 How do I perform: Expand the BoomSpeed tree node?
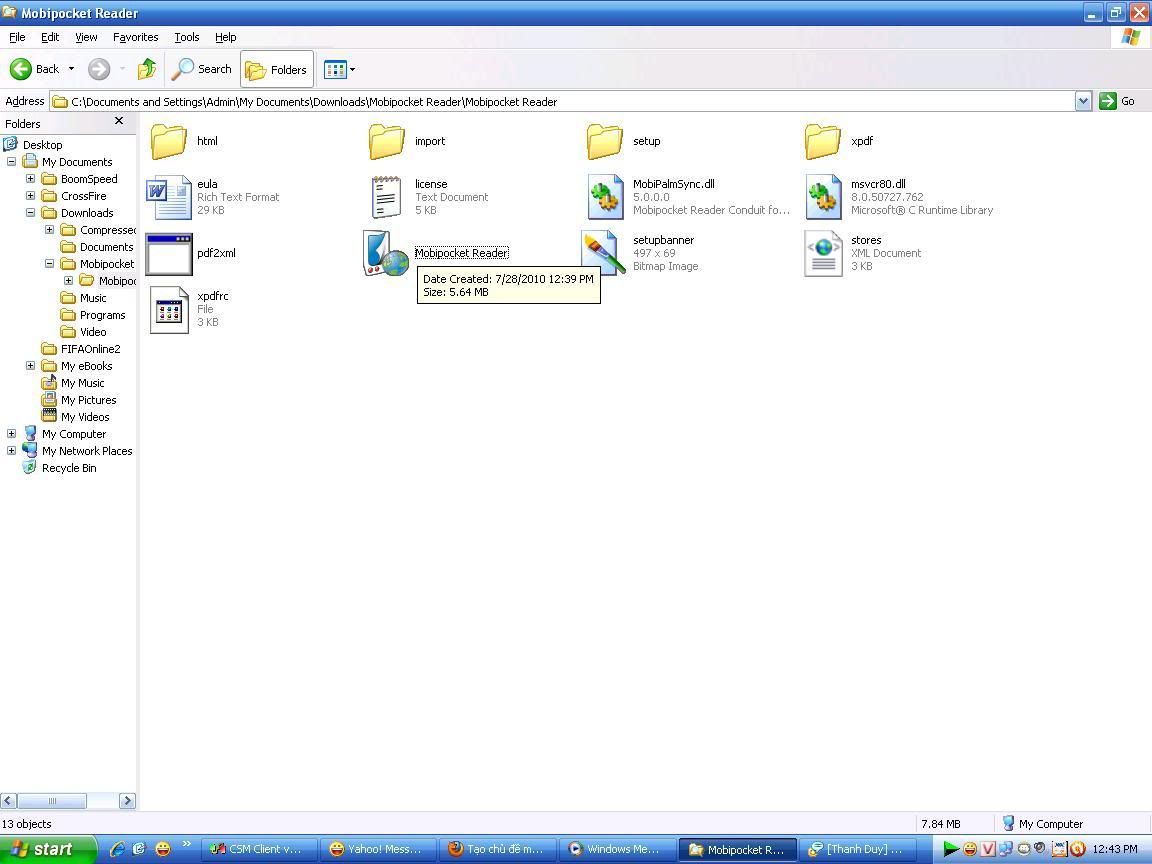30,179
